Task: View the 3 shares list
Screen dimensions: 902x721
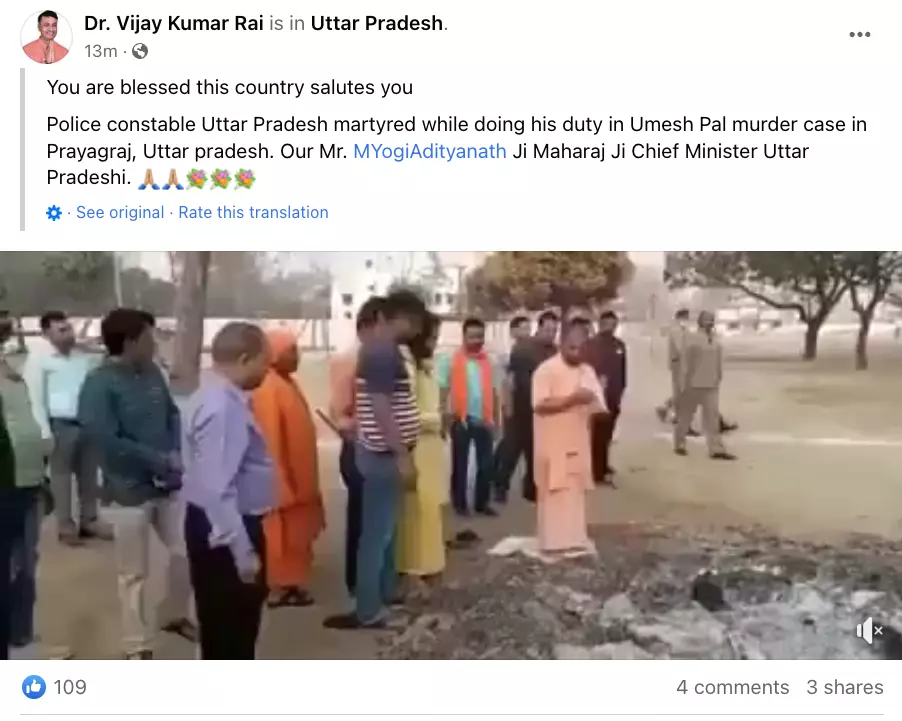Action: pyautogui.click(x=844, y=687)
